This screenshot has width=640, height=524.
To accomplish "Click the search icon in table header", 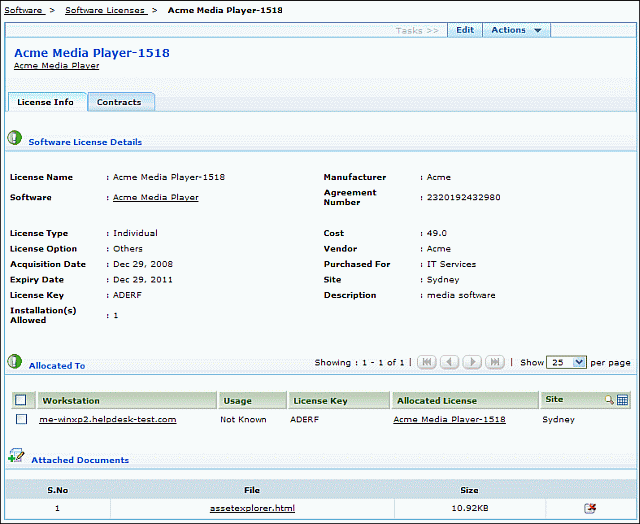I will point(609,400).
